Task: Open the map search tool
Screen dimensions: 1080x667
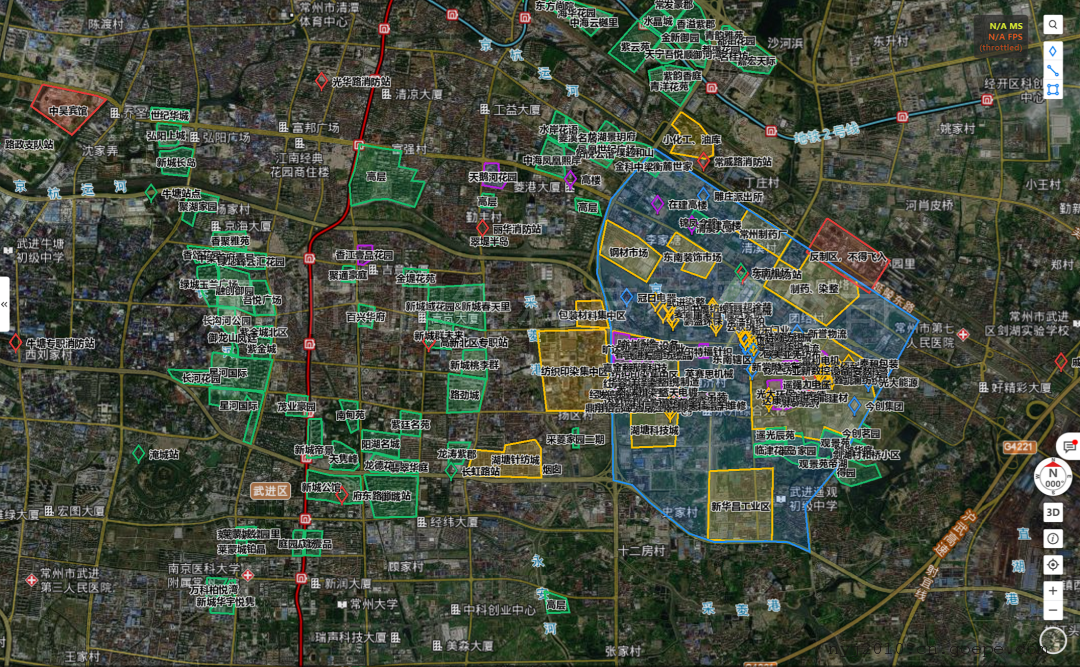Action: [x=1053, y=25]
